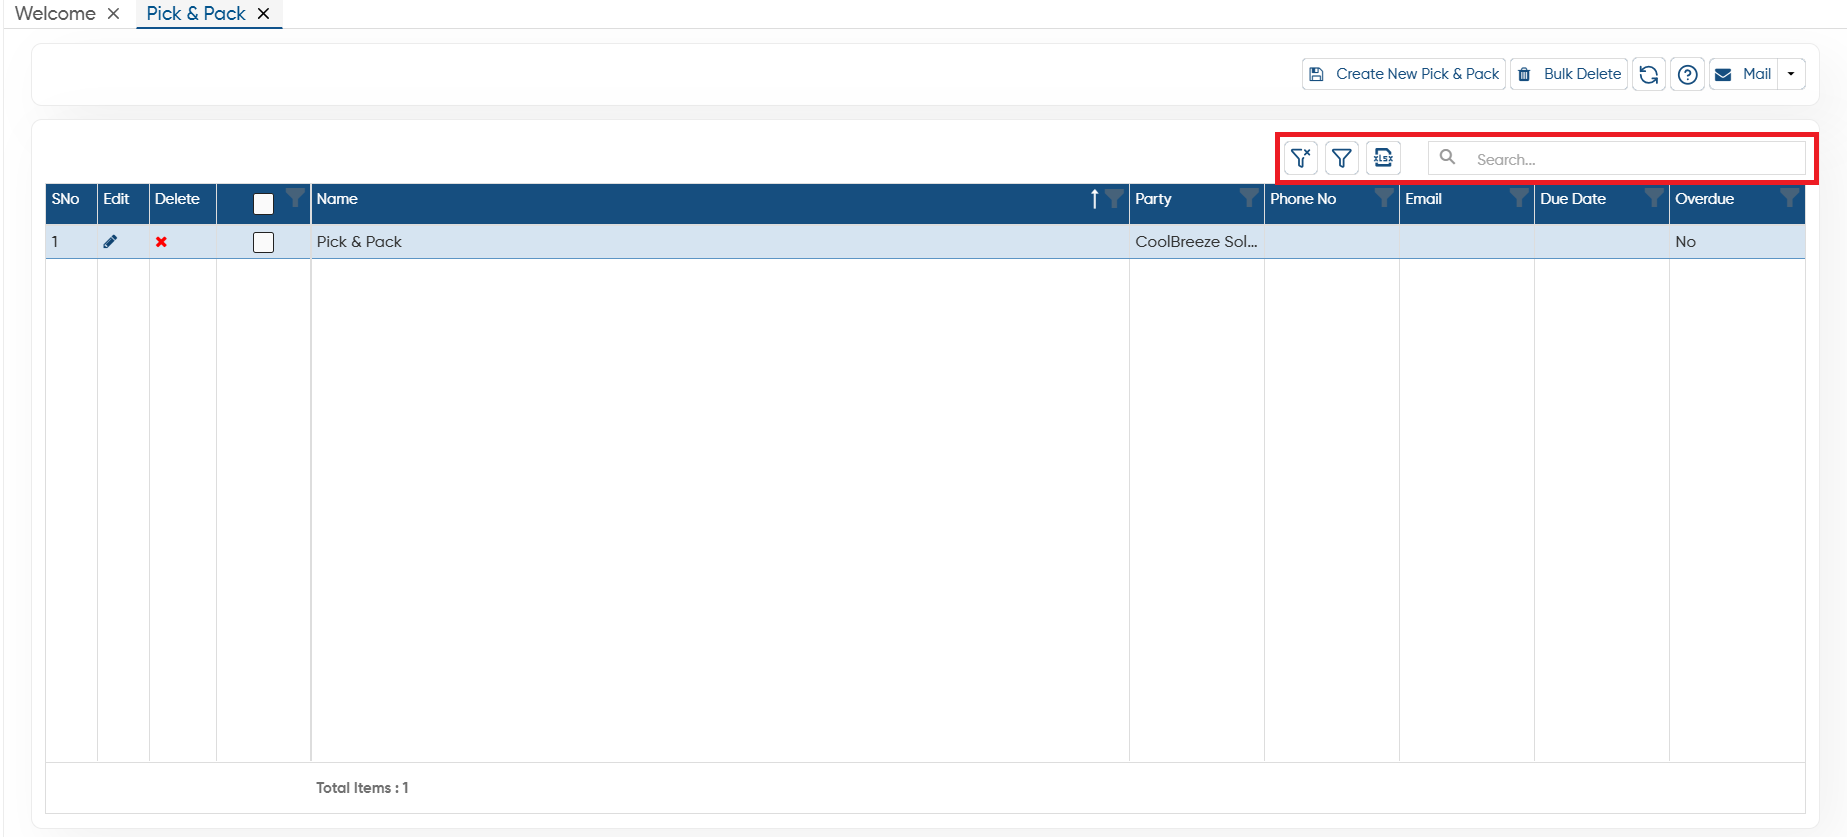
Task: Toggle the header select-all checkbox
Action: pyautogui.click(x=263, y=204)
